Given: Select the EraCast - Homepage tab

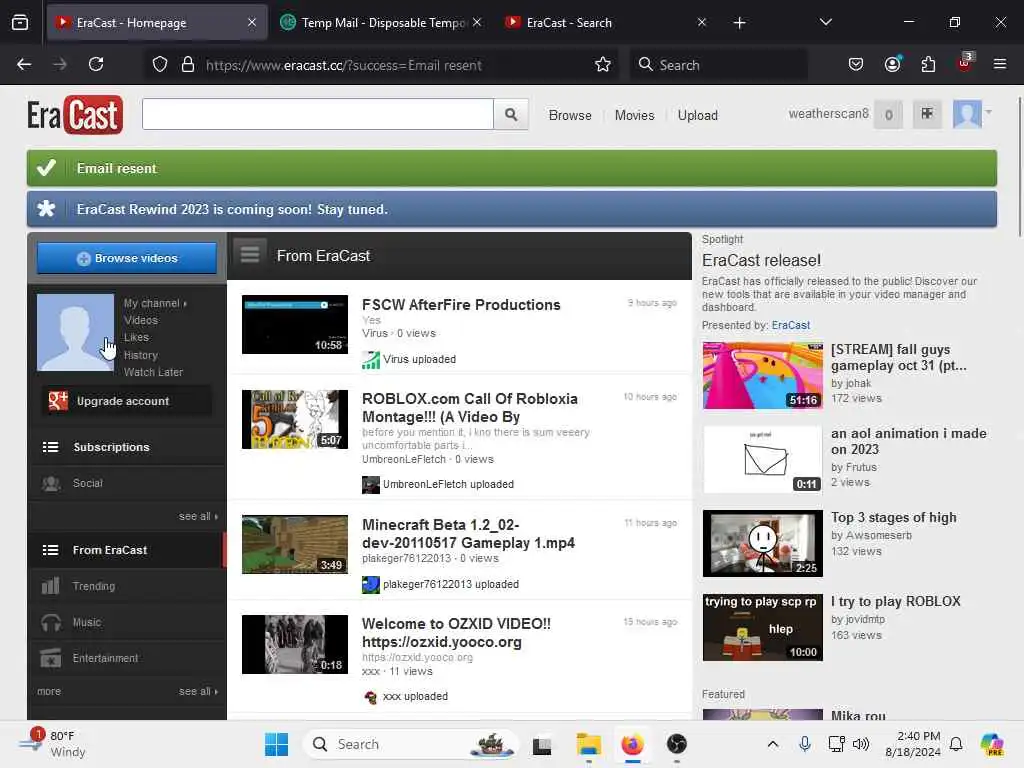Looking at the screenshot, I should [157, 23].
